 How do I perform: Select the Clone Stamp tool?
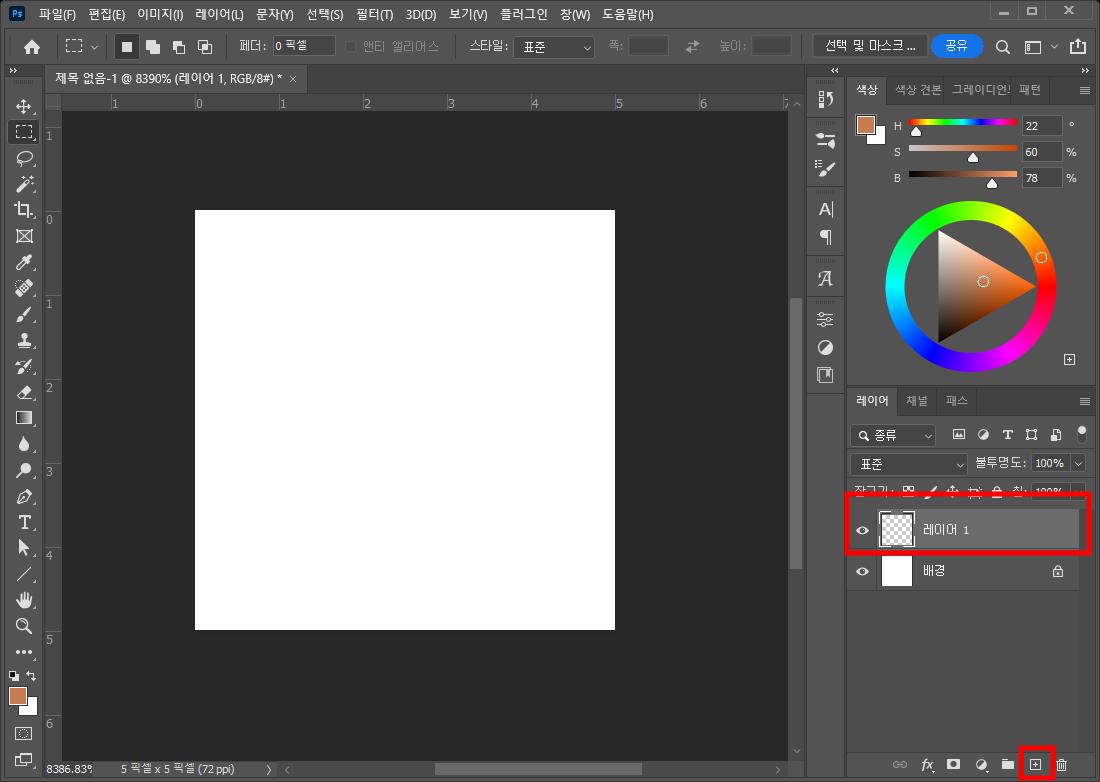click(24, 341)
